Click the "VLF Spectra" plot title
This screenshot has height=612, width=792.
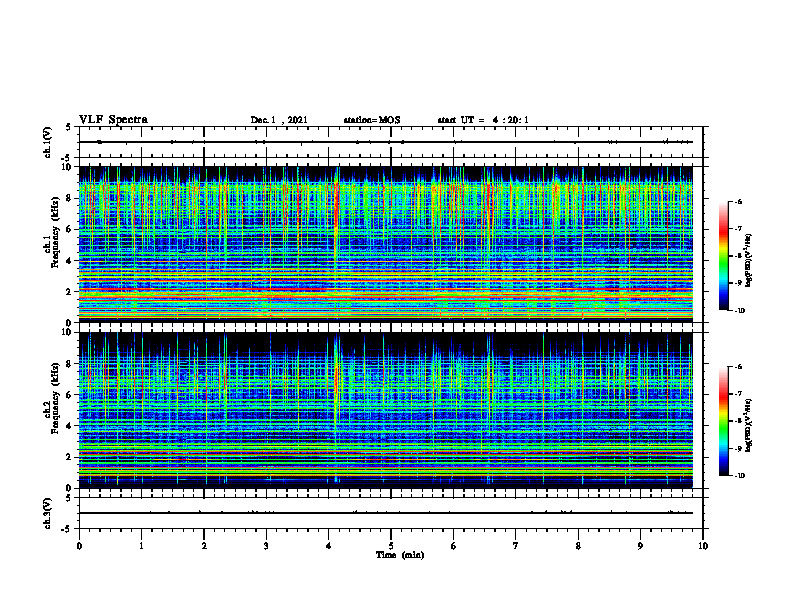[113, 120]
